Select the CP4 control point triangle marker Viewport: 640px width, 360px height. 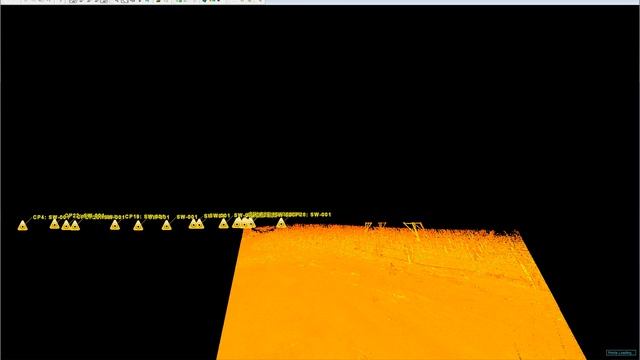pos(22,225)
